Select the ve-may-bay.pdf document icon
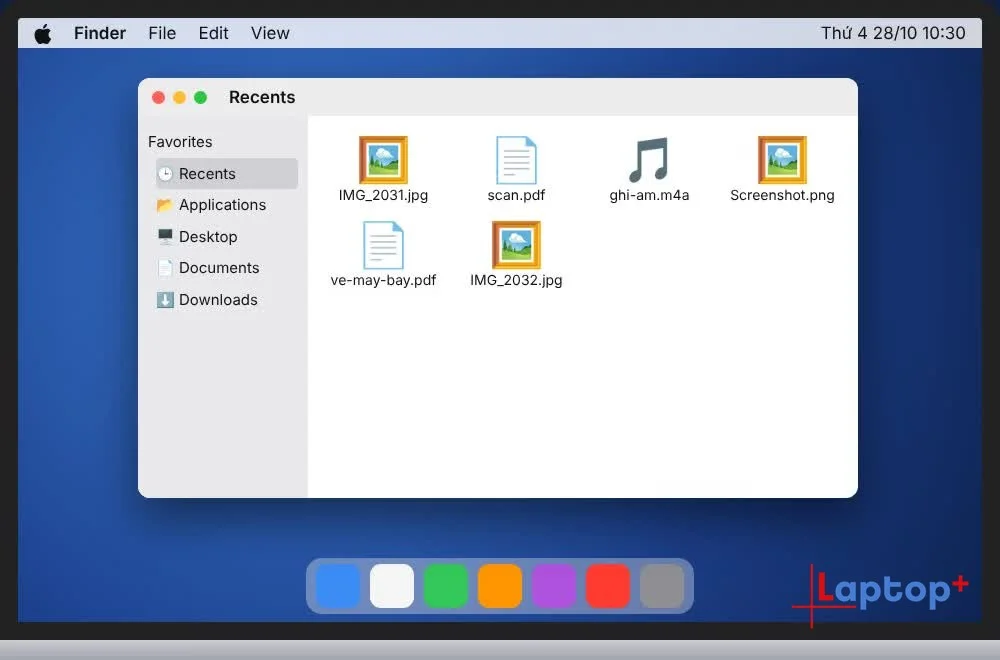This screenshot has width=1000, height=660. pos(383,245)
